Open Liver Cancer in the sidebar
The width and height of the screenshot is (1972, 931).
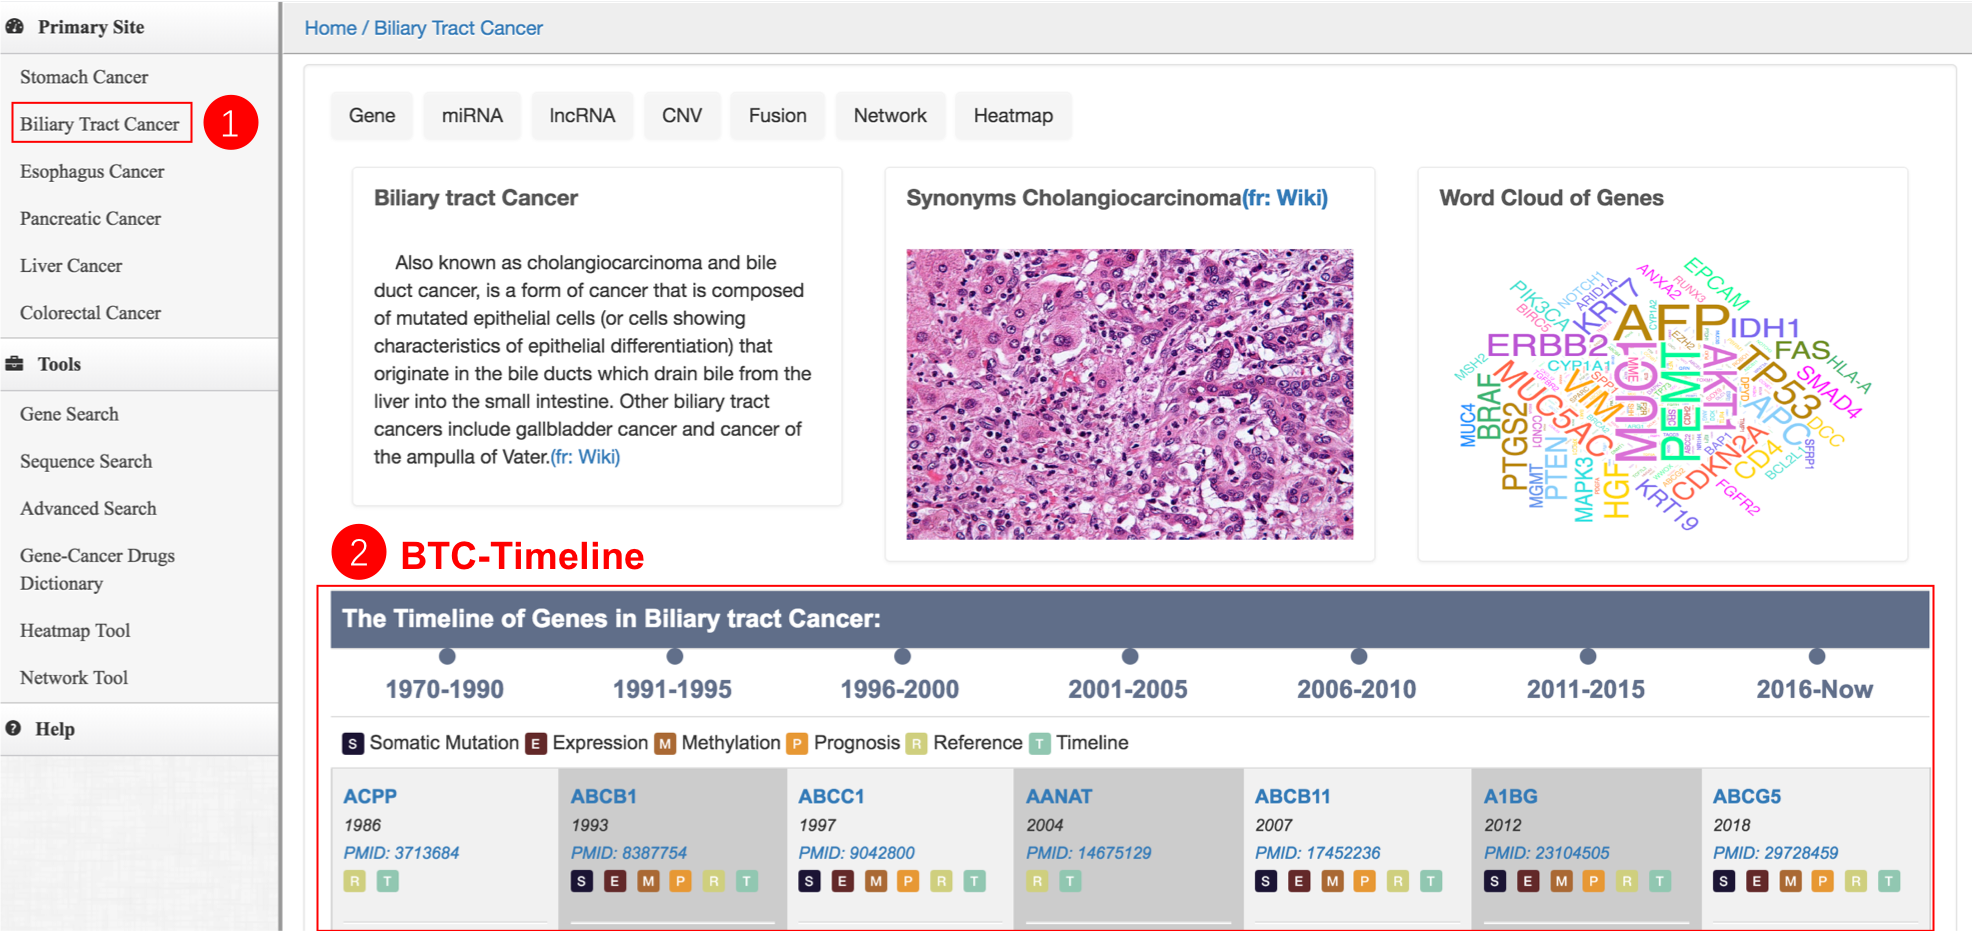pyautogui.click(x=71, y=266)
